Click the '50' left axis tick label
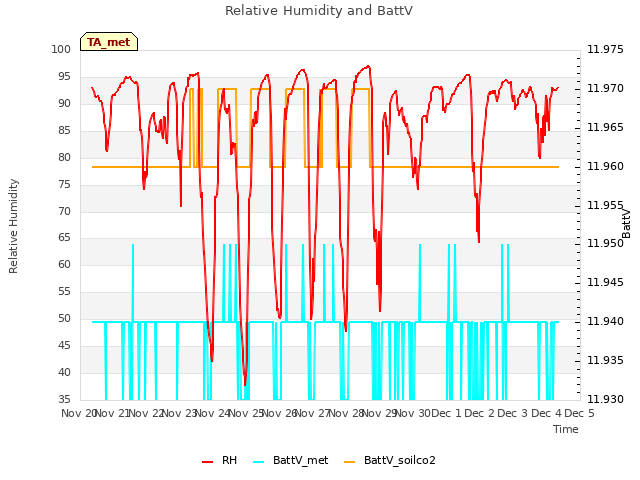 pos(64,318)
